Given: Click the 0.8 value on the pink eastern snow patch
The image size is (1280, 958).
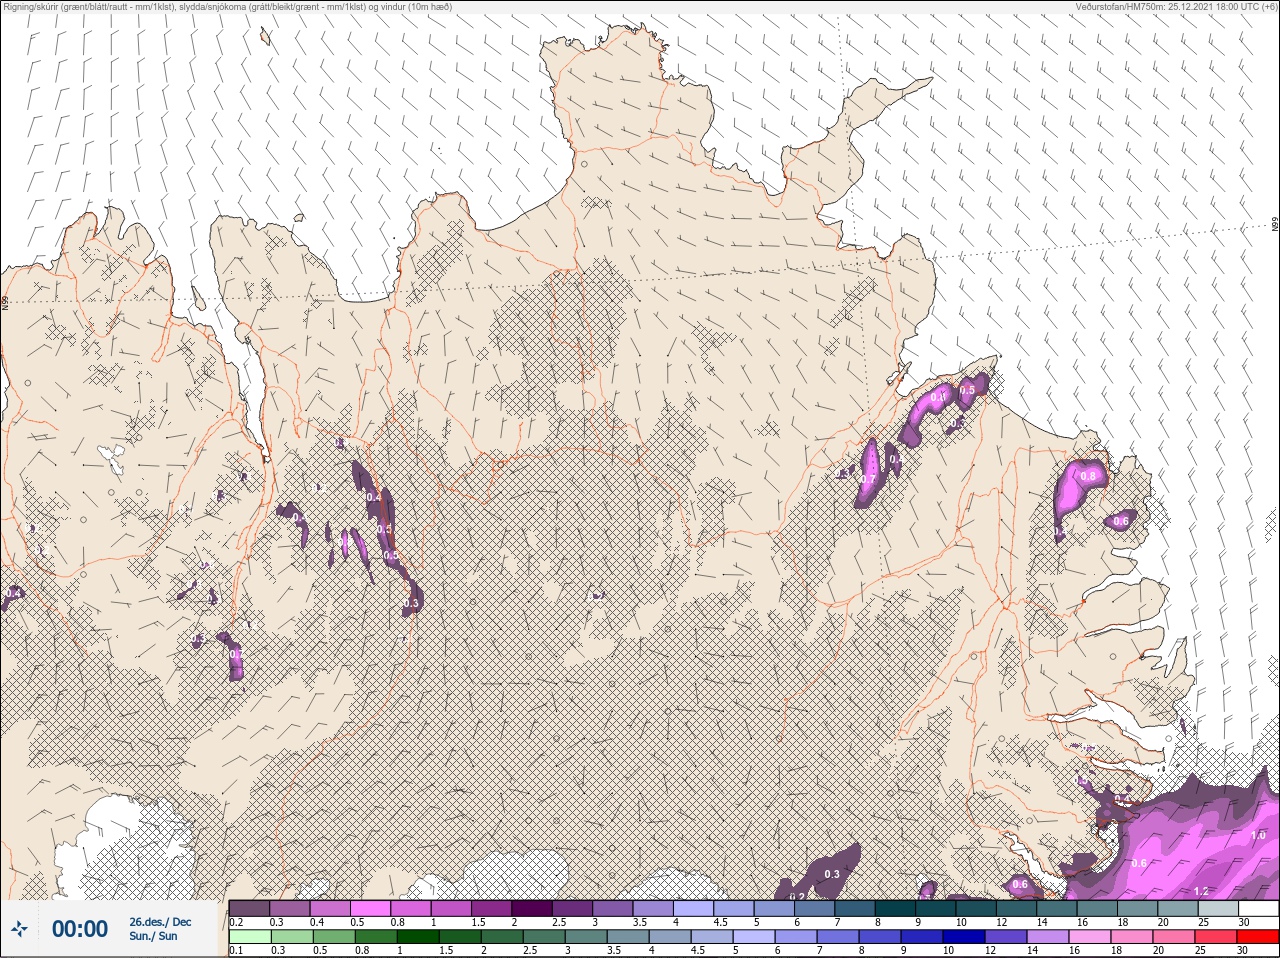Looking at the screenshot, I should 1088,476.
